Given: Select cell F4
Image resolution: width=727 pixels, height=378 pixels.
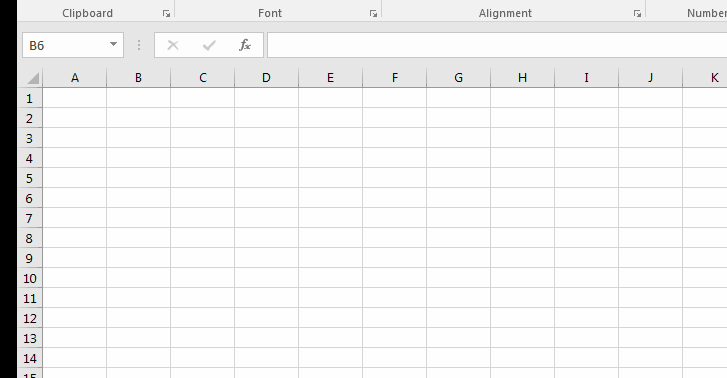Looking at the screenshot, I should click(395, 158).
